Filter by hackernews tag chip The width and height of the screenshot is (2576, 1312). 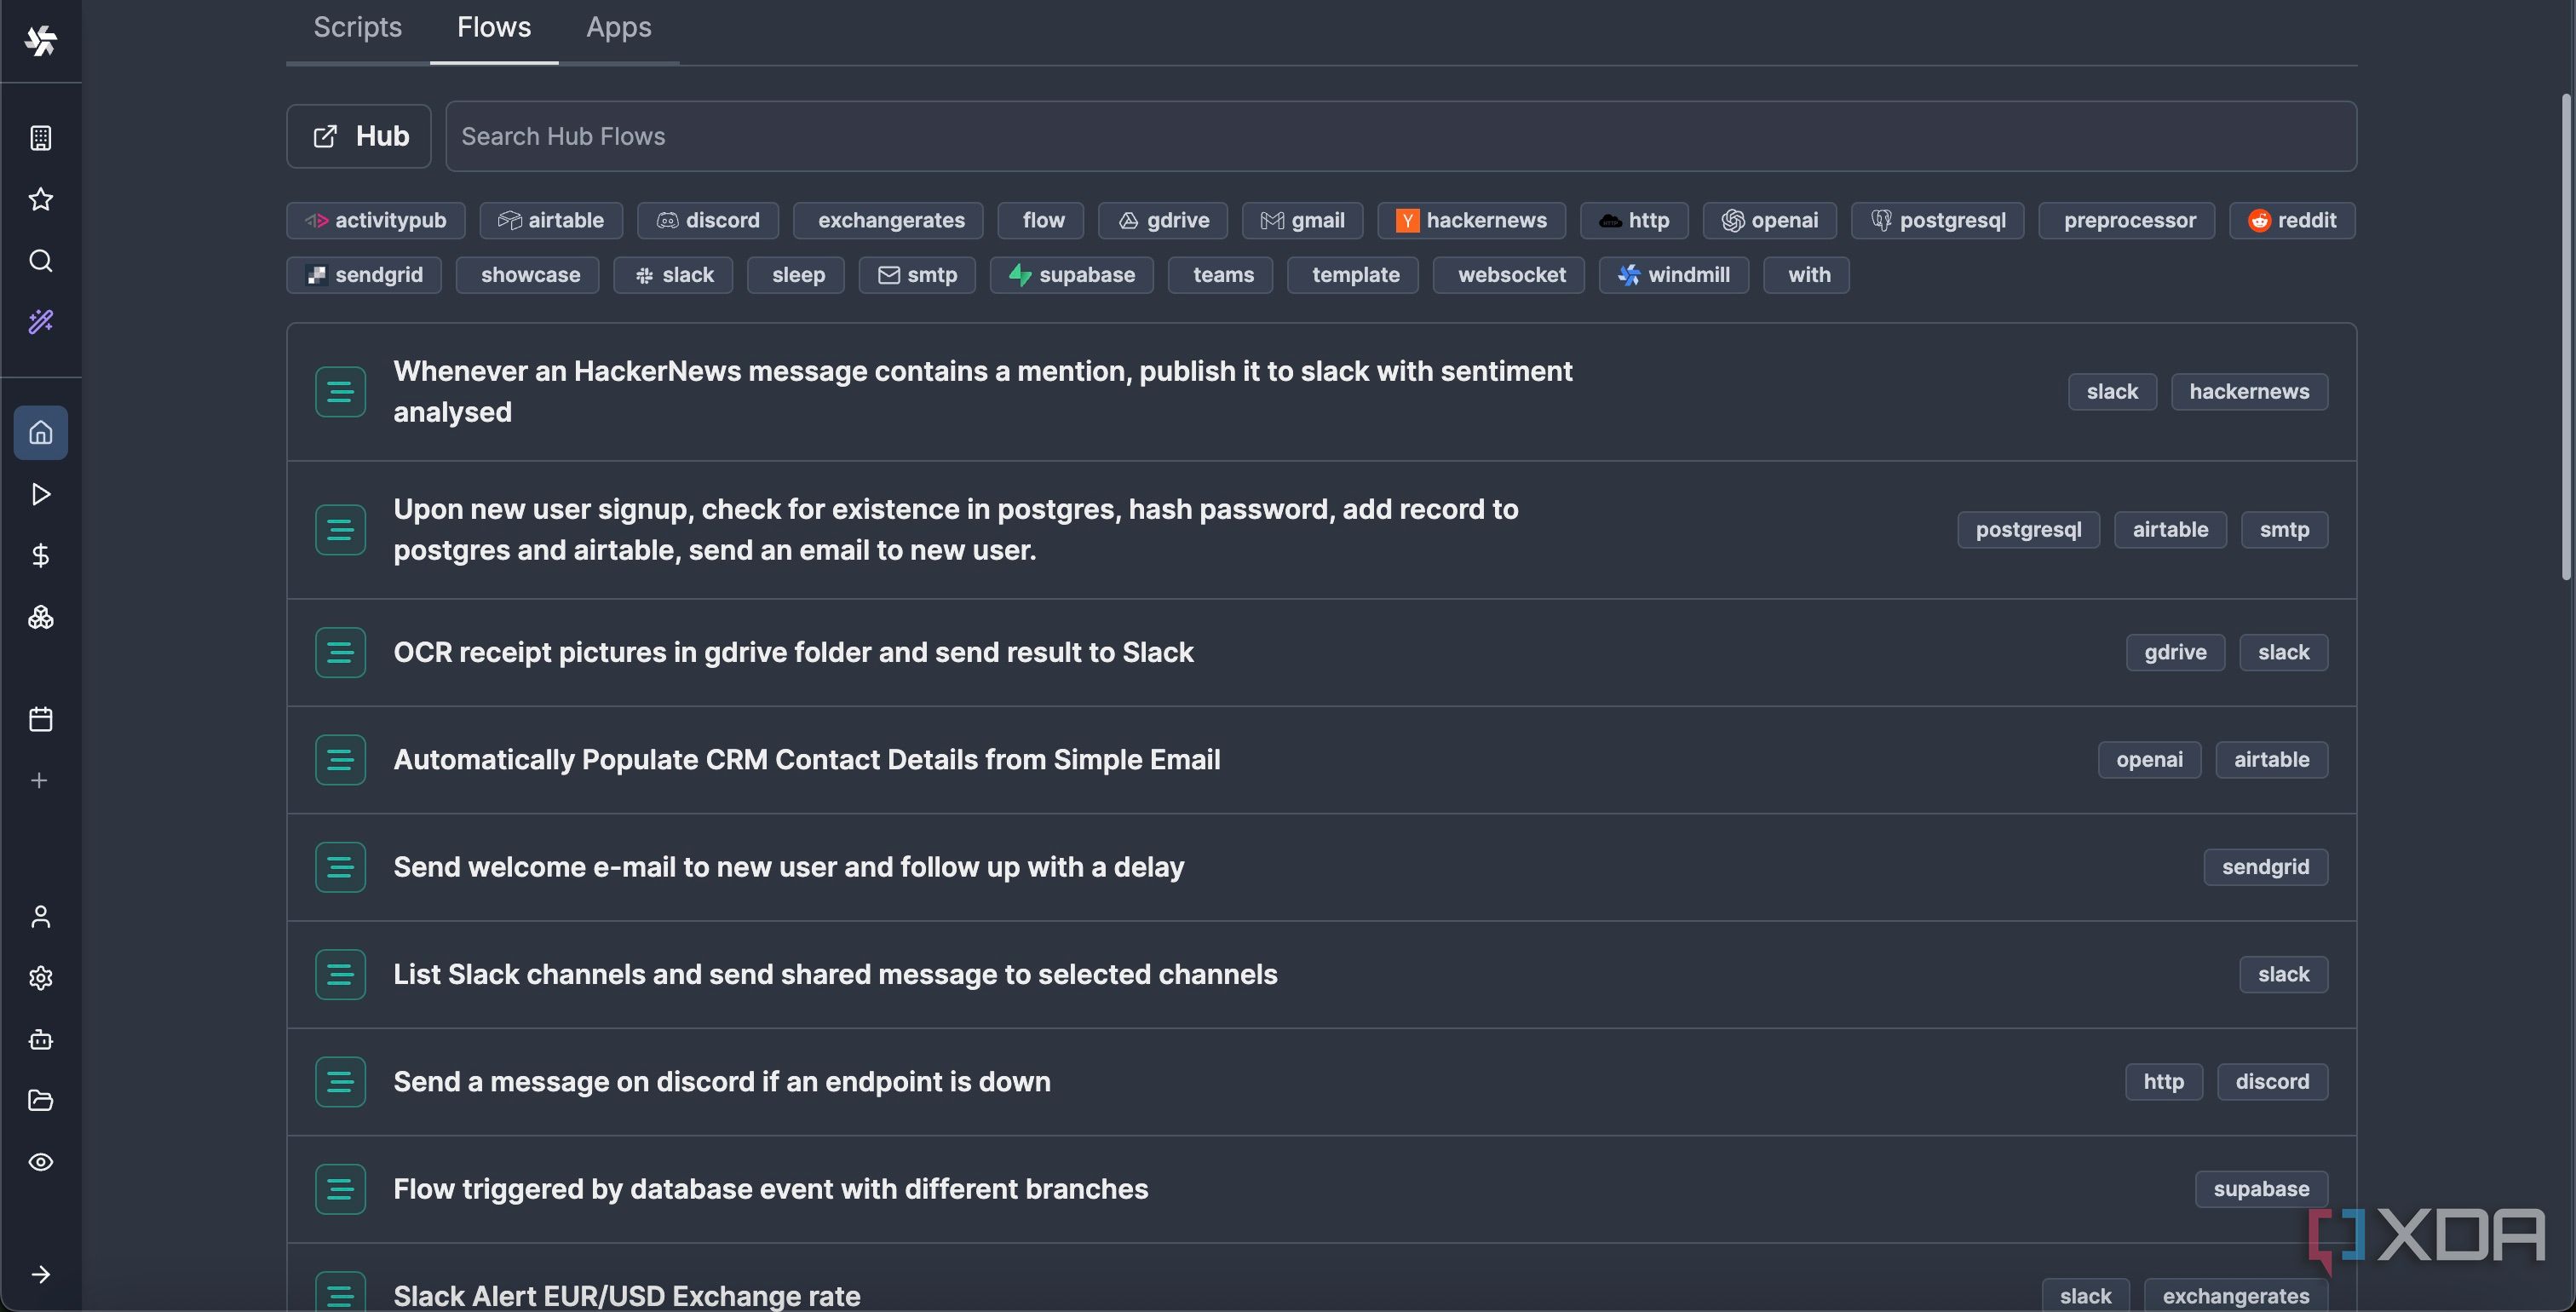click(1472, 220)
